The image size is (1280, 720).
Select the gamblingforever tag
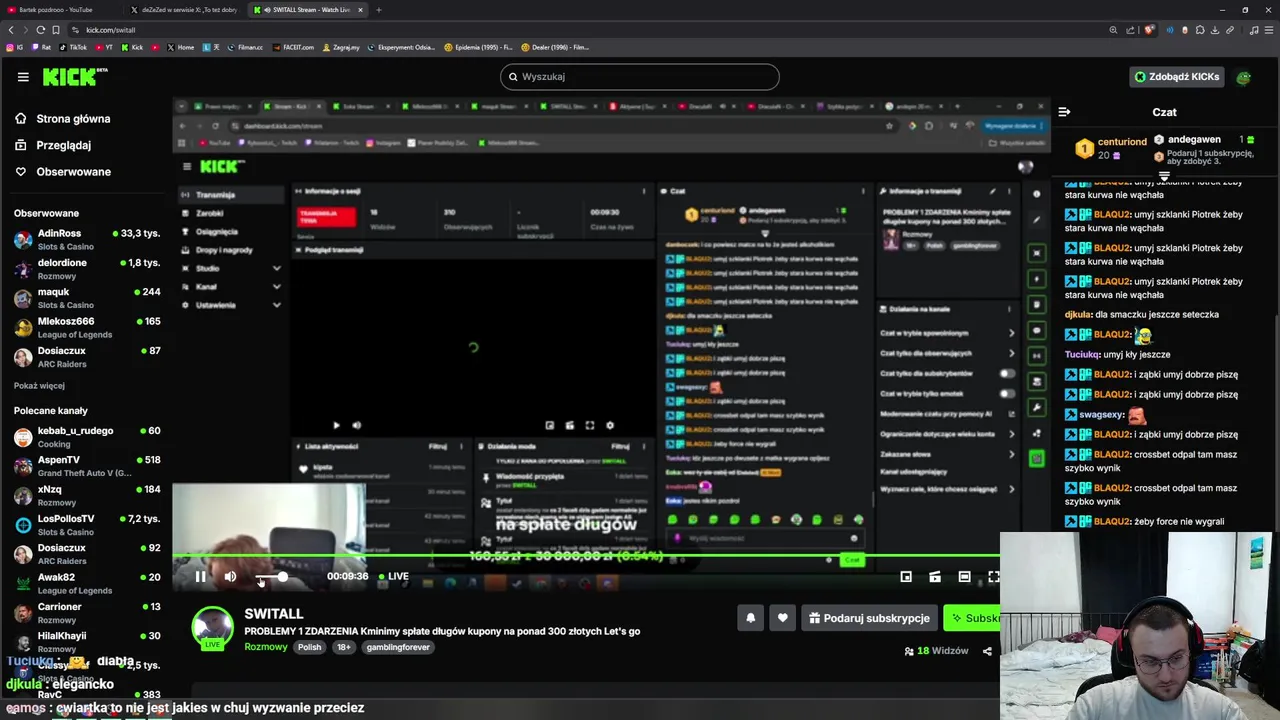tap(398, 647)
